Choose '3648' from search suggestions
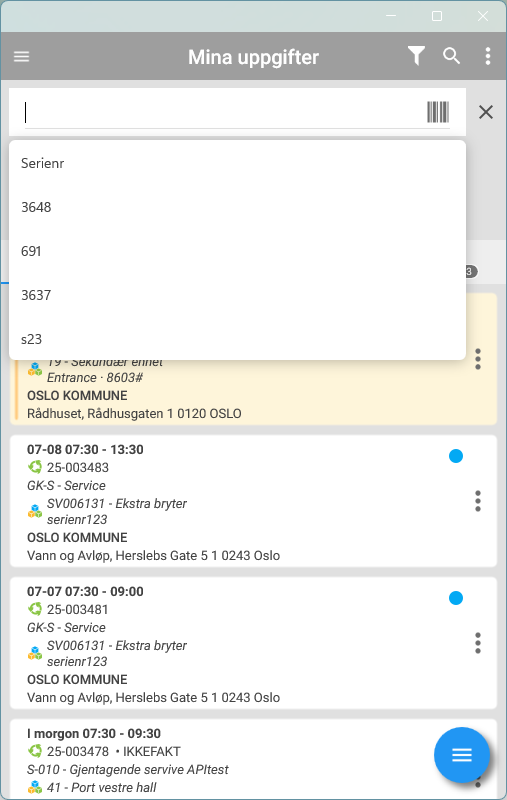Viewport: 507px width, 800px height. [x=237, y=207]
